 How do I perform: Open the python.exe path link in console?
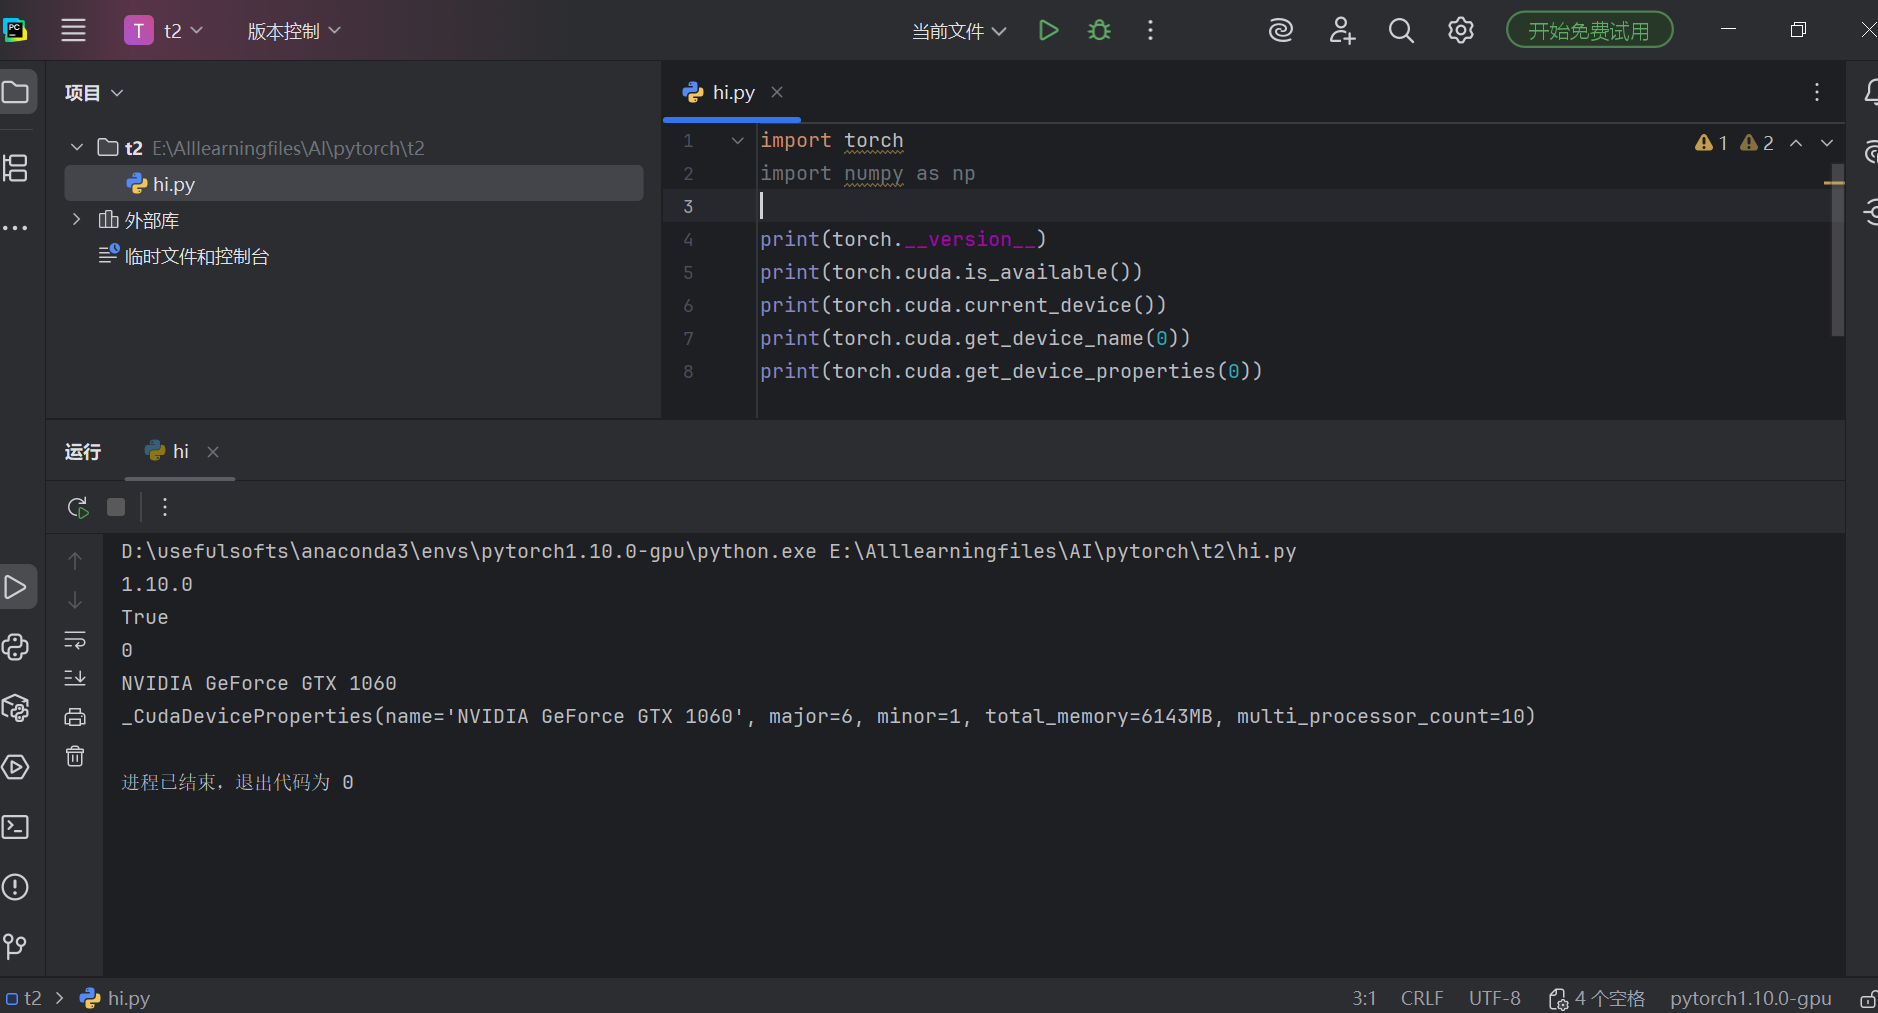point(468,551)
